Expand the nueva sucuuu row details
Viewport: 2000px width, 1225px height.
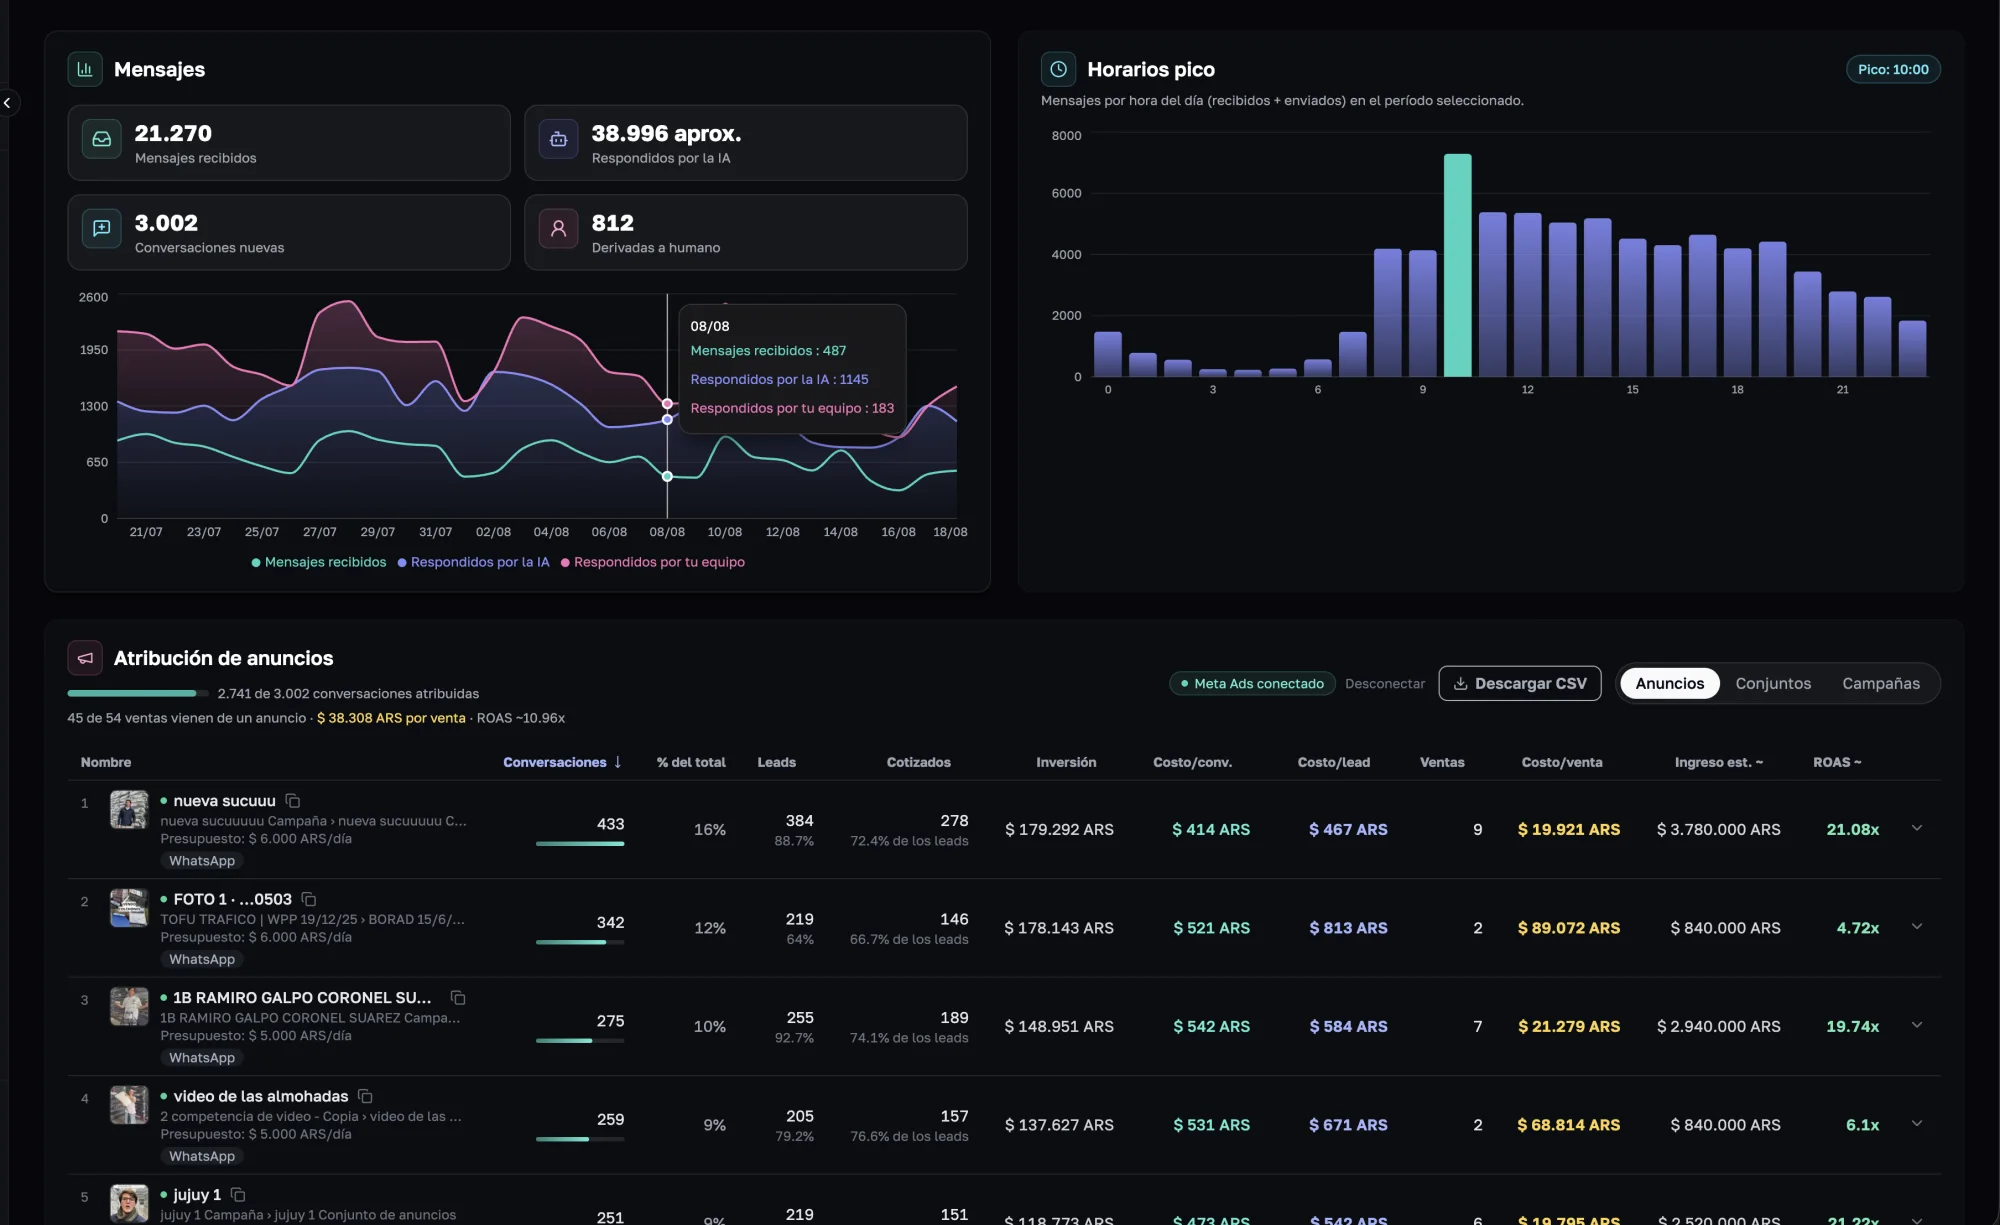(1917, 828)
